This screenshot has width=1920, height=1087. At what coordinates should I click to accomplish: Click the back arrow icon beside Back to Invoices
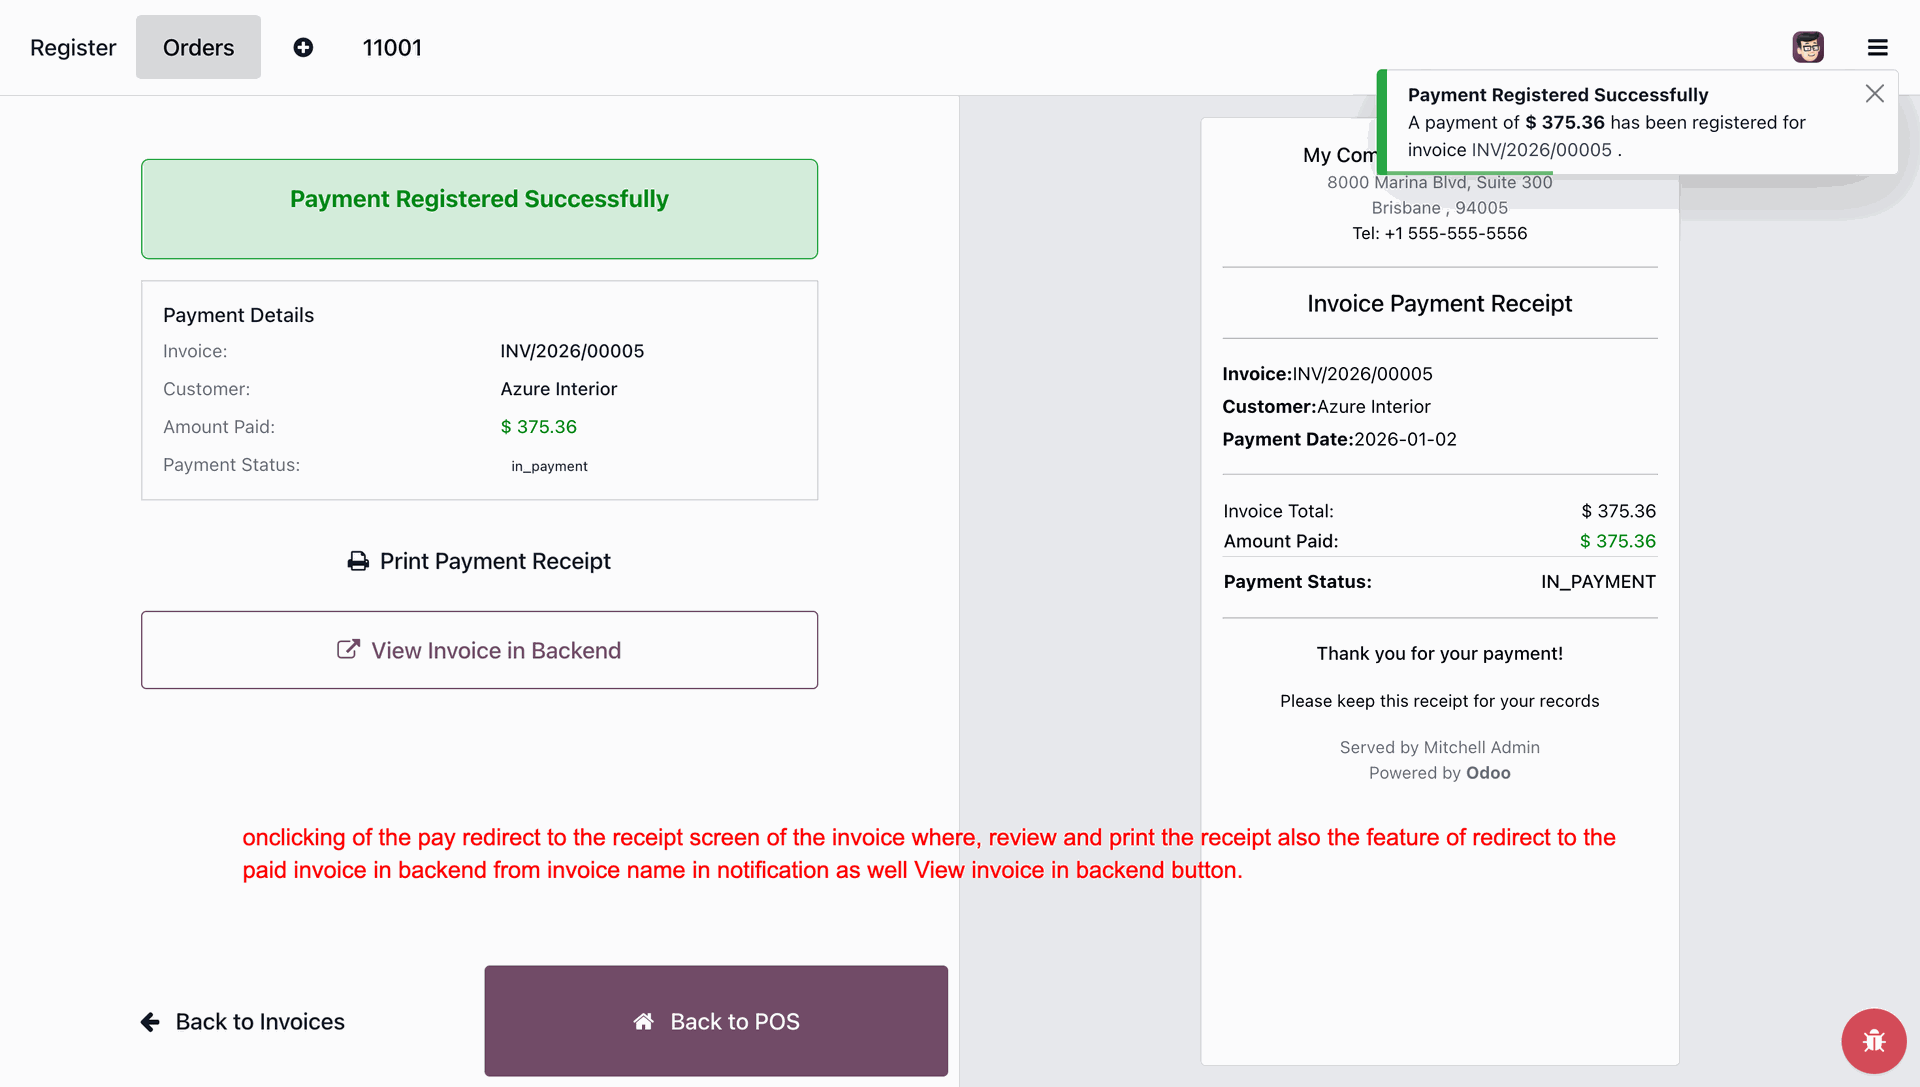[151, 1022]
